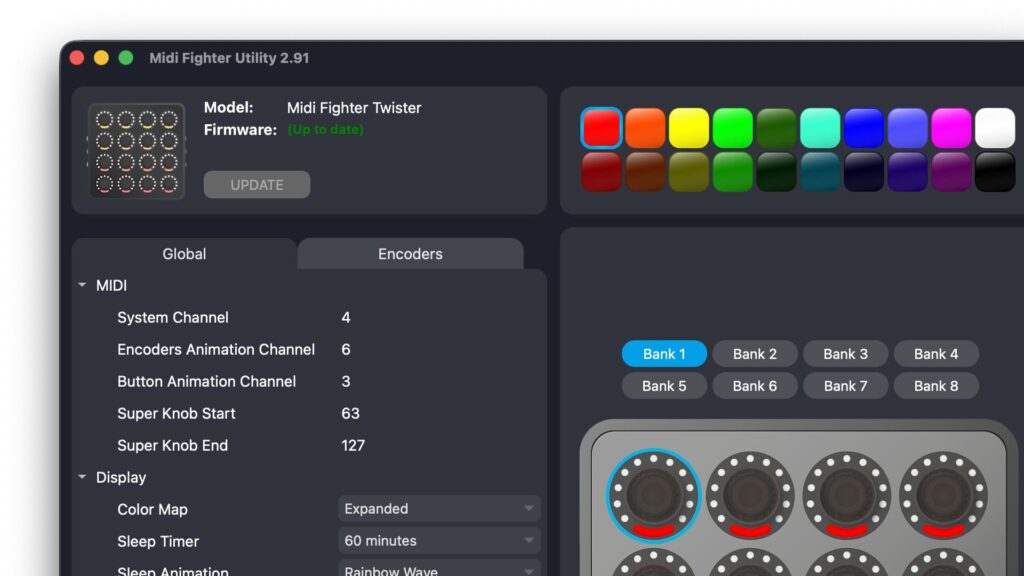The width and height of the screenshot is (1024, 576).
Task: Edit the Super Knob Start value 63
Action: pyautogui.click(x=350, y=413)
